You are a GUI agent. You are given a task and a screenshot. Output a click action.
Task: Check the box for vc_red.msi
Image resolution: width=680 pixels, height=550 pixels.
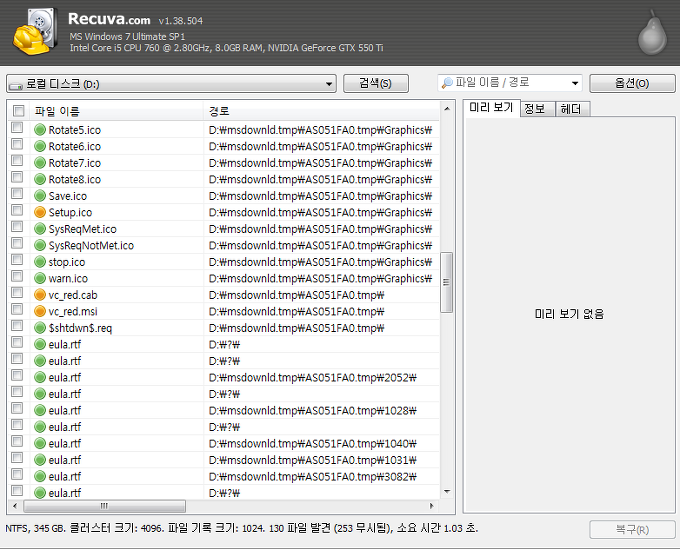point(17,309)
